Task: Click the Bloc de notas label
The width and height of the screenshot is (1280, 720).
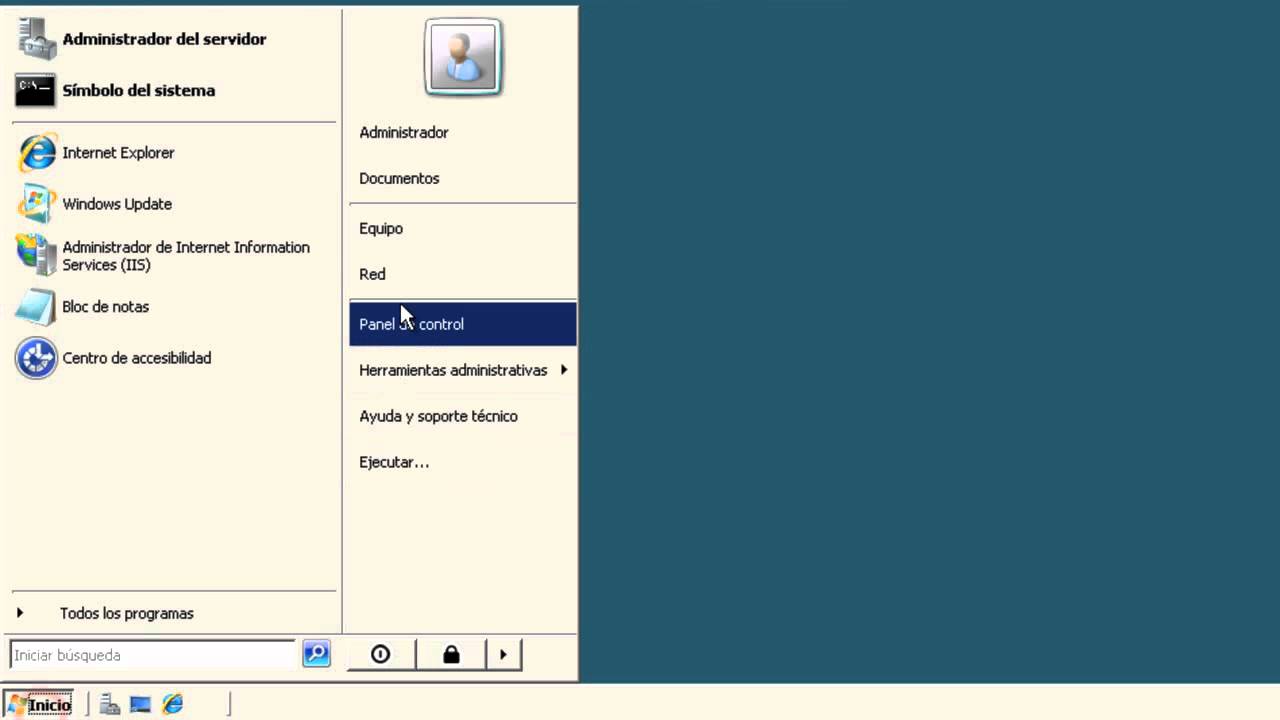Action: pyautogui.click(x=105, y=307)
